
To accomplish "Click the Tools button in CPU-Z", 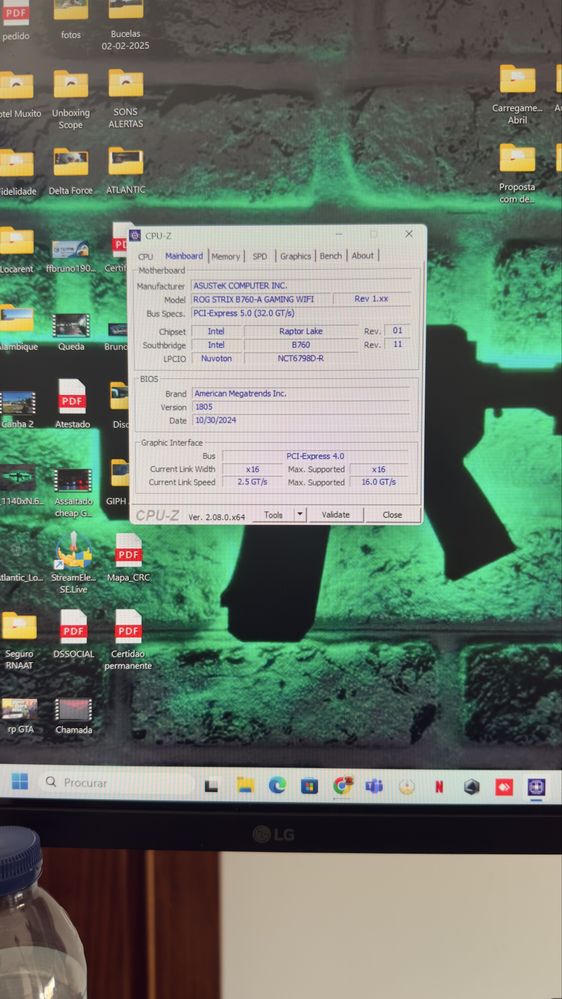I will 273,515.
